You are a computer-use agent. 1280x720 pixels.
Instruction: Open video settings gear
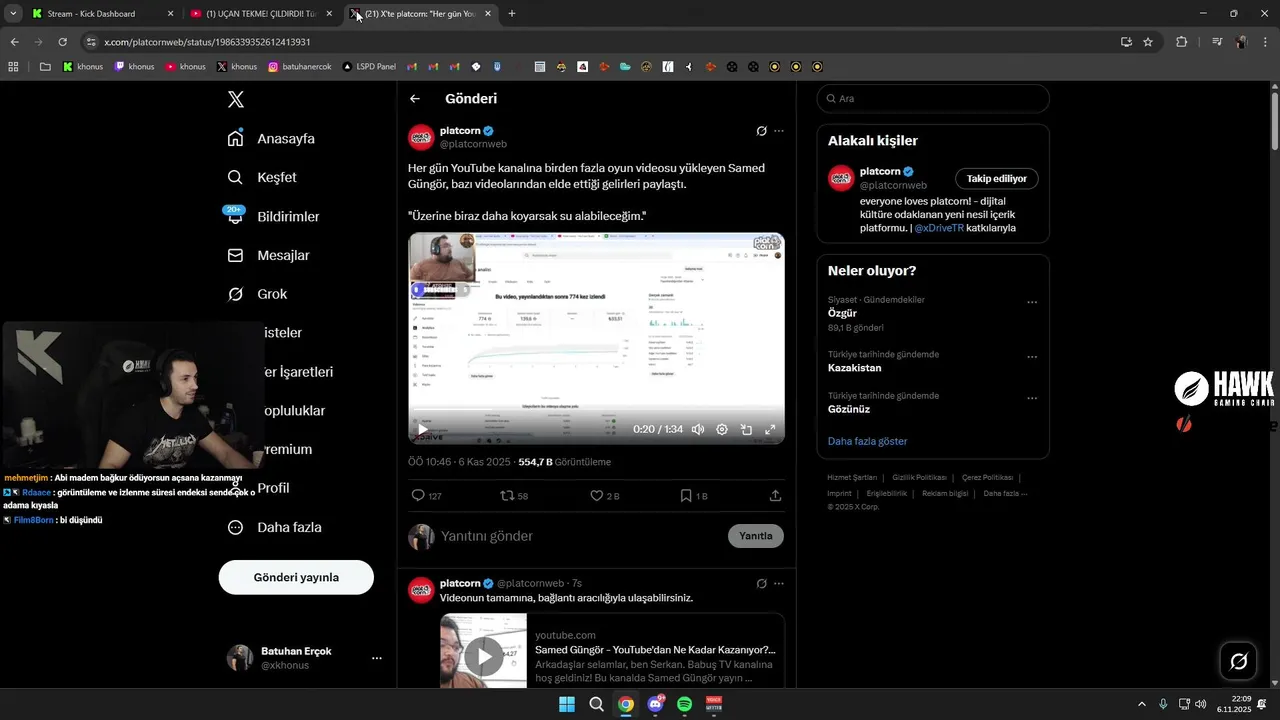(722, 429)
